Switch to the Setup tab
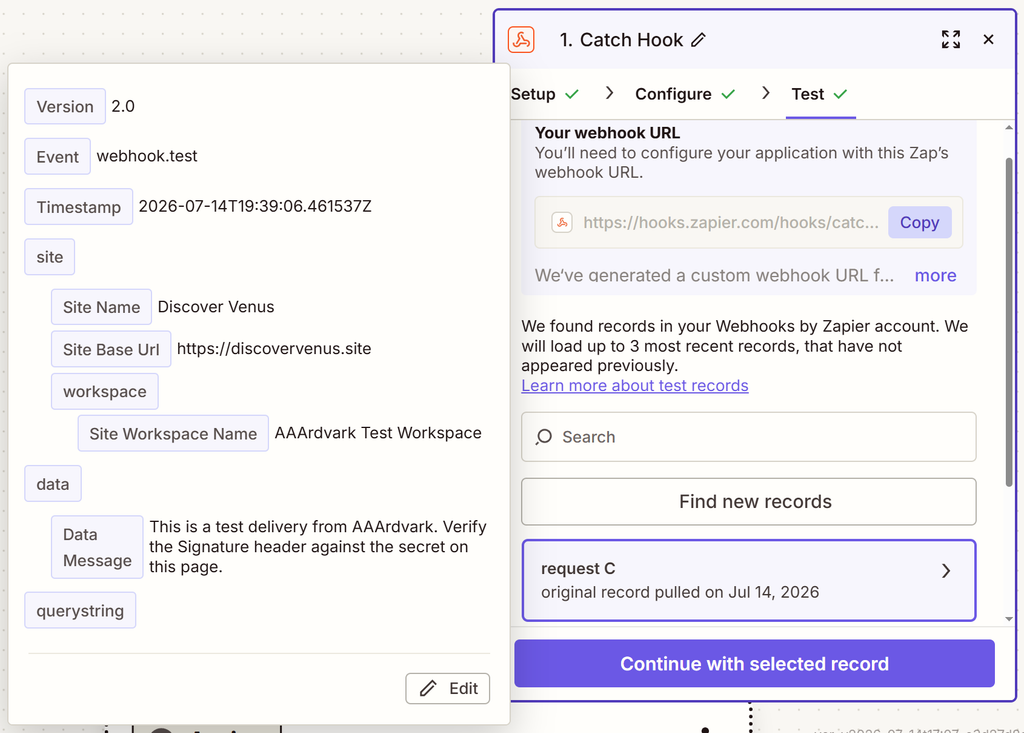This screenshot has height=733, width=1024. coord(545,94)
